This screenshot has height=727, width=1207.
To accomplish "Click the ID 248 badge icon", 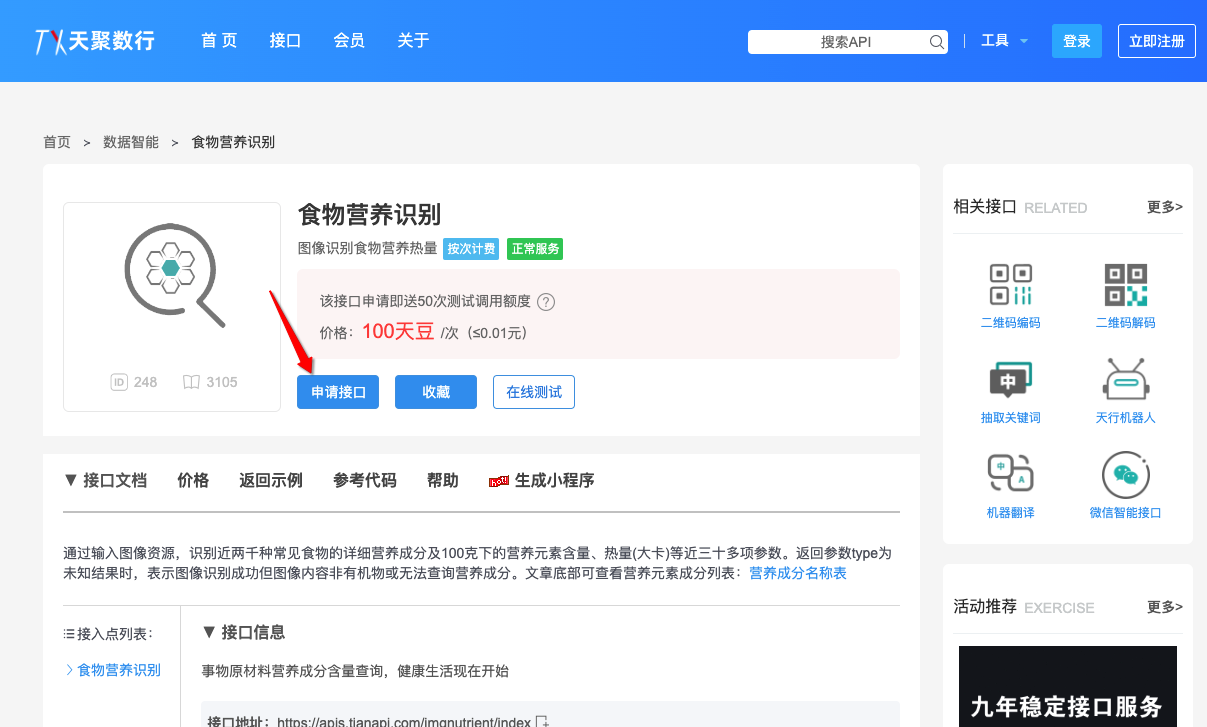I will click(x=119, y=382).
